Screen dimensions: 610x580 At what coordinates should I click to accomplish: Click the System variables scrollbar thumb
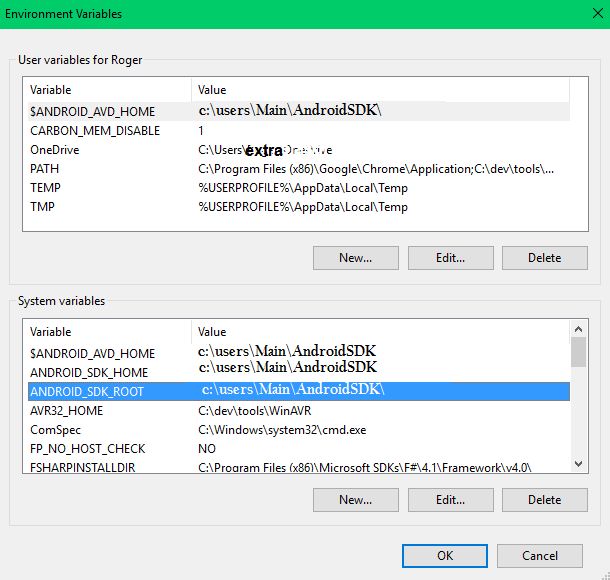[578, 352]
